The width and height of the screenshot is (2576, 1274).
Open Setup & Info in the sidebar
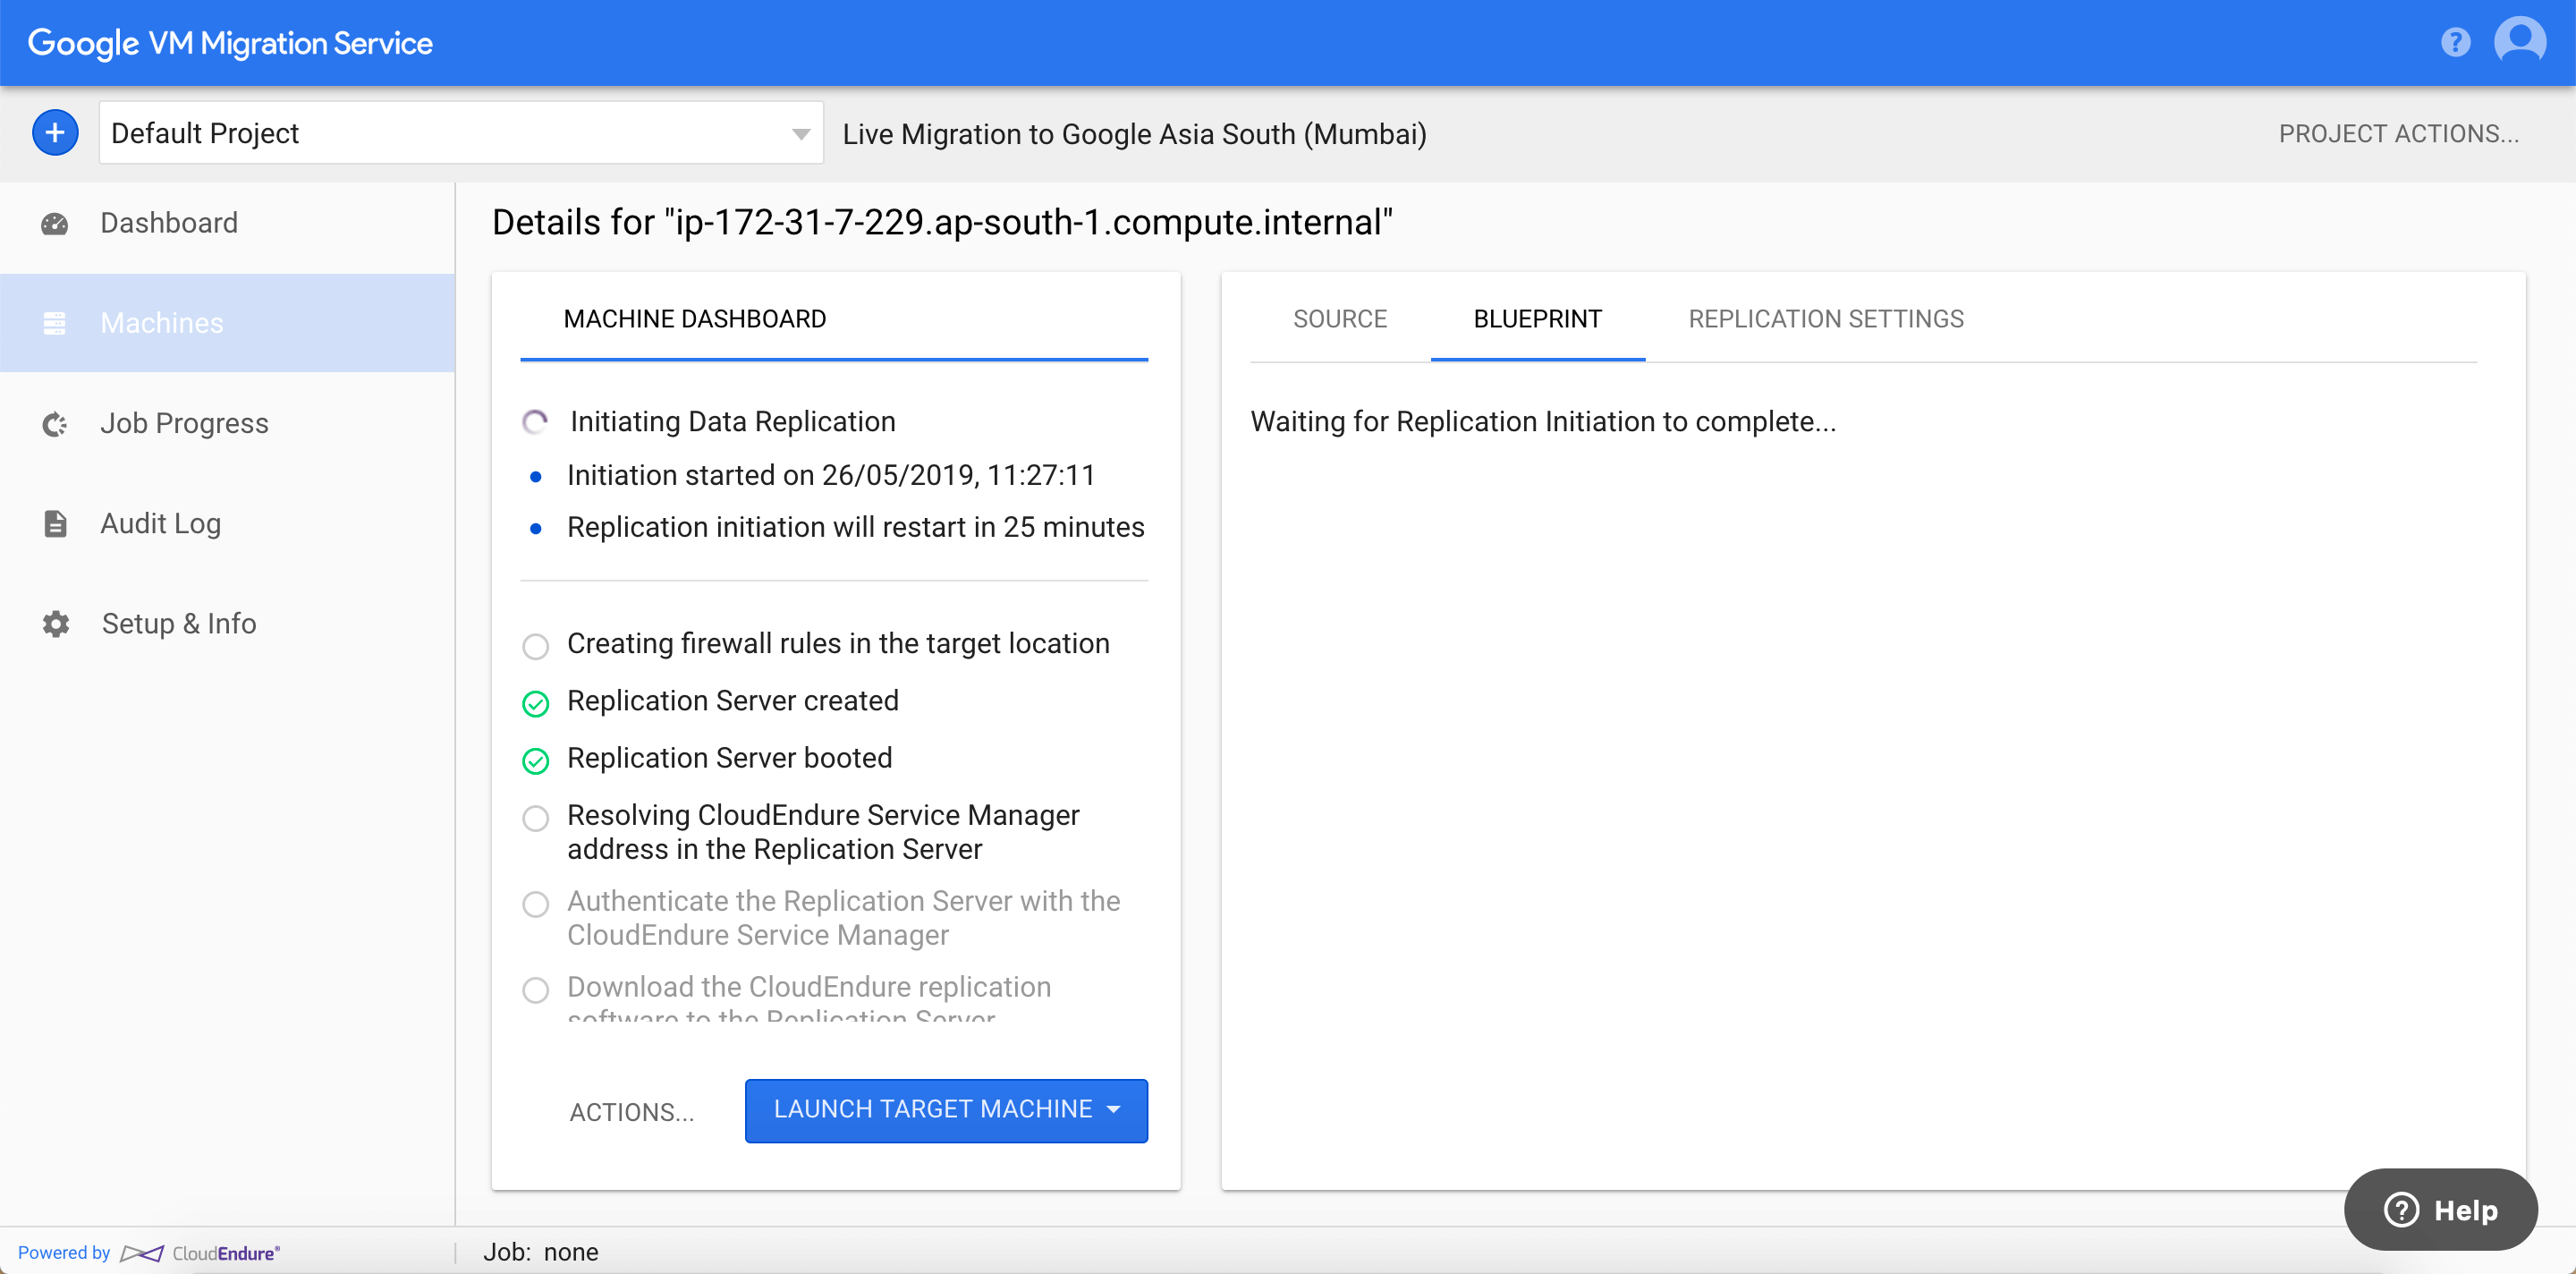(x=227, y=624)
